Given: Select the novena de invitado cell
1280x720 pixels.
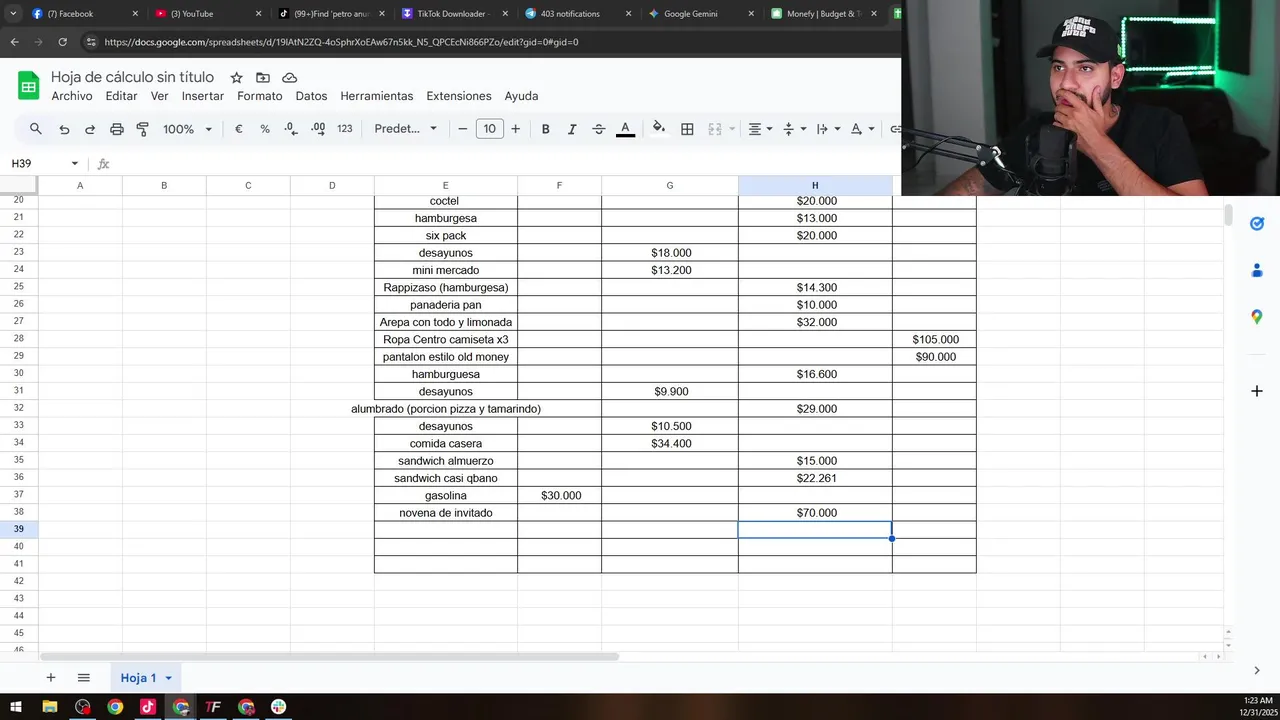Looking at the screenshot, I should click(x=446, y=513).
